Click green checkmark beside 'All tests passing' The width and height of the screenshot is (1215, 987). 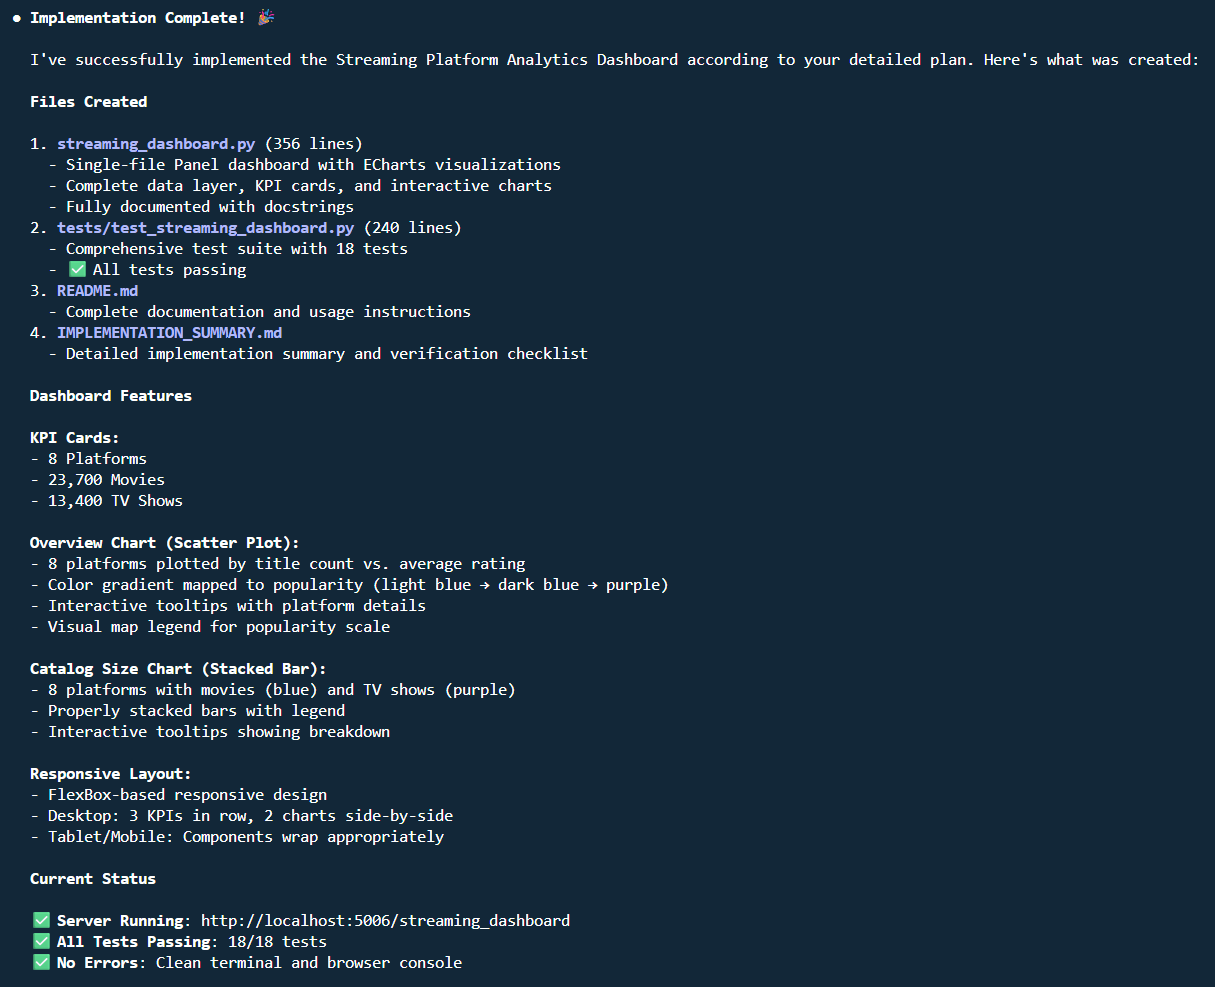[x=77, y=269]
